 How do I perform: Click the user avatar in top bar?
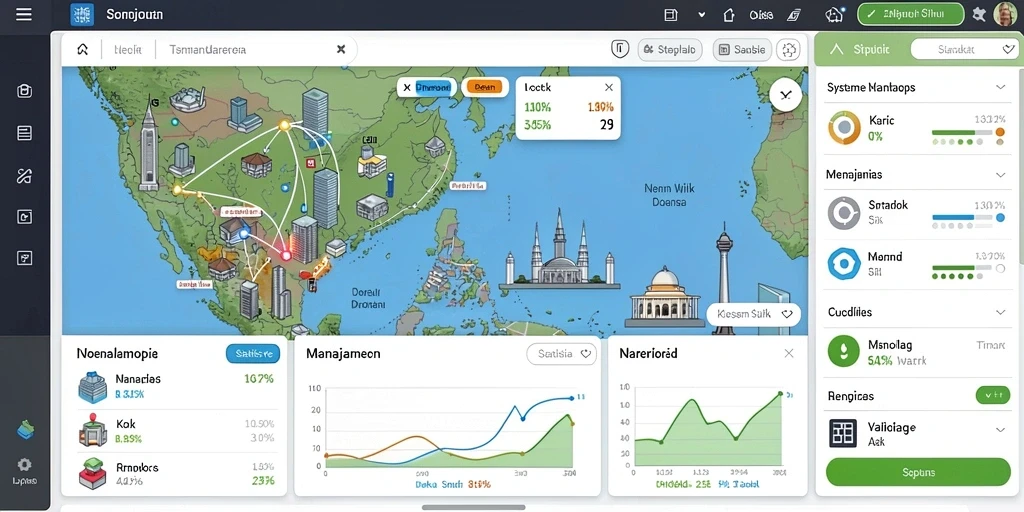tap(1003, 14)
